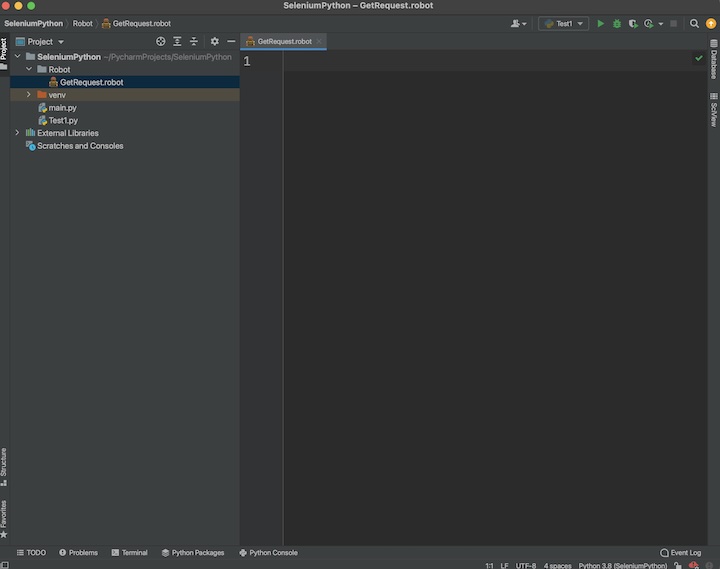Collapse all items in the Project tree
Screen dimensions: 720x569
pos(193,42)
